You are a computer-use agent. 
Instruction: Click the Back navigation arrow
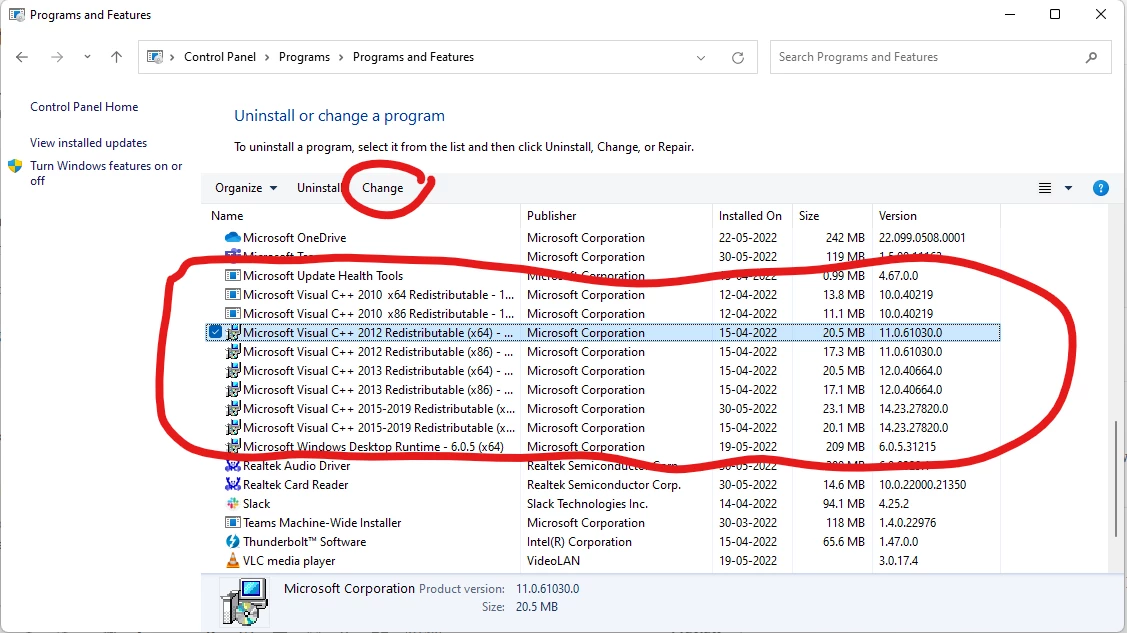[x=22, y=57]
